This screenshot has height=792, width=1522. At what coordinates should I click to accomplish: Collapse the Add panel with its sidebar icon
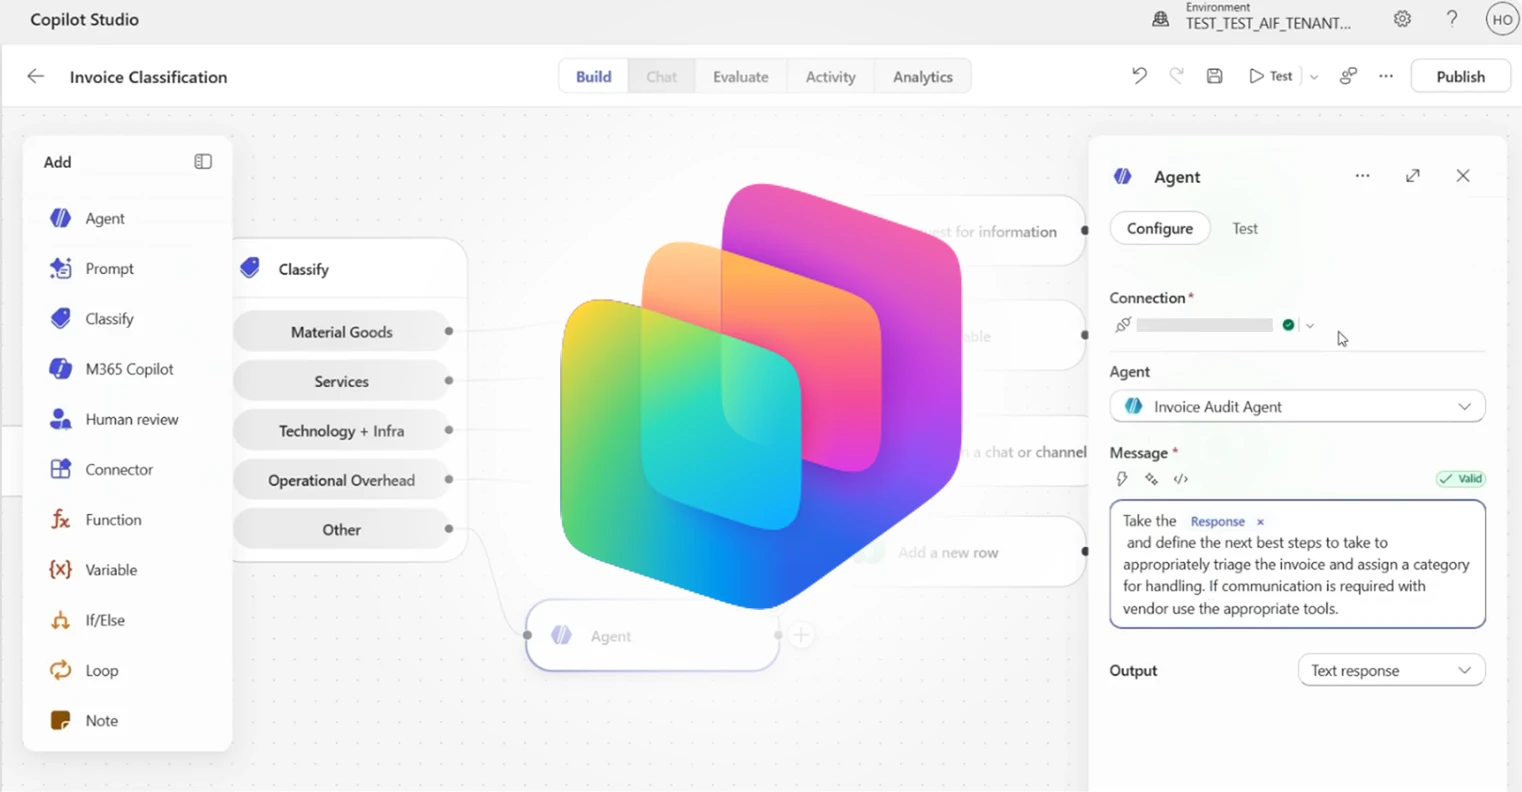click(x=203, y=162)
